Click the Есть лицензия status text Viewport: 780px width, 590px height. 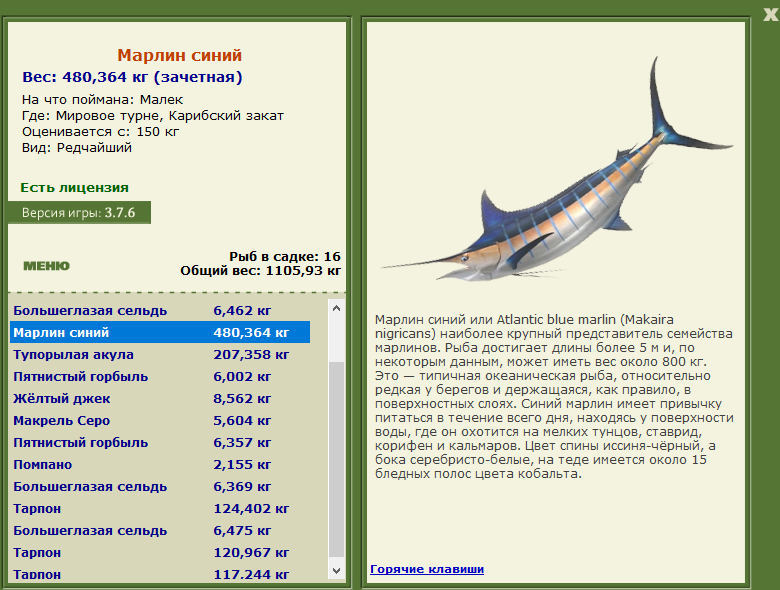point(75,188)
